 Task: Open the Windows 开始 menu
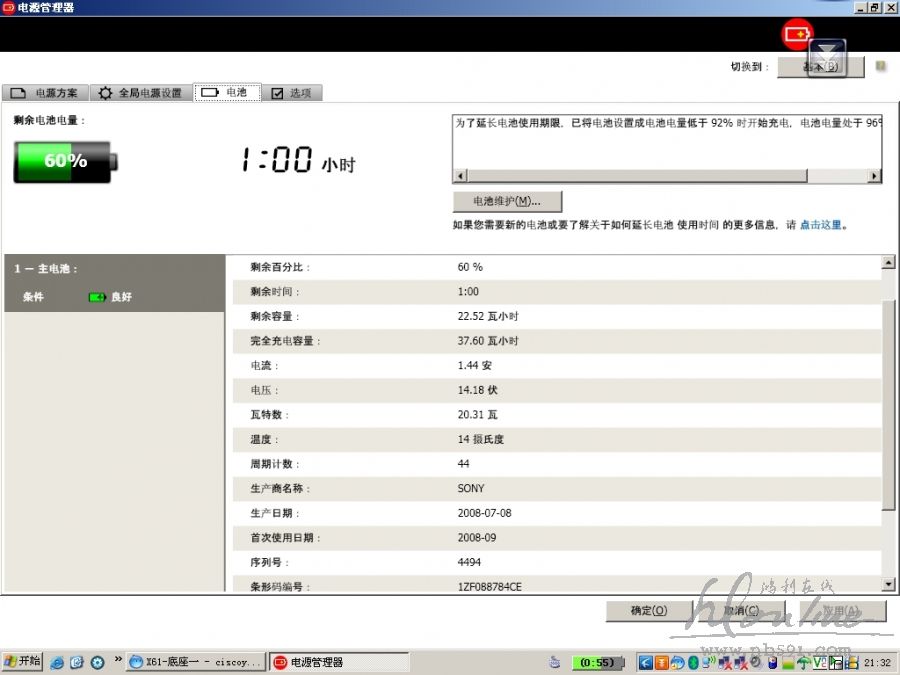pos(22,662)
